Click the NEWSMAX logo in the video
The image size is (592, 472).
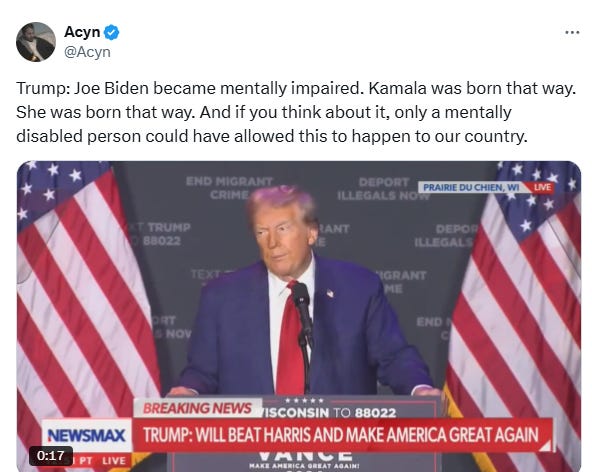pos(86,435)
